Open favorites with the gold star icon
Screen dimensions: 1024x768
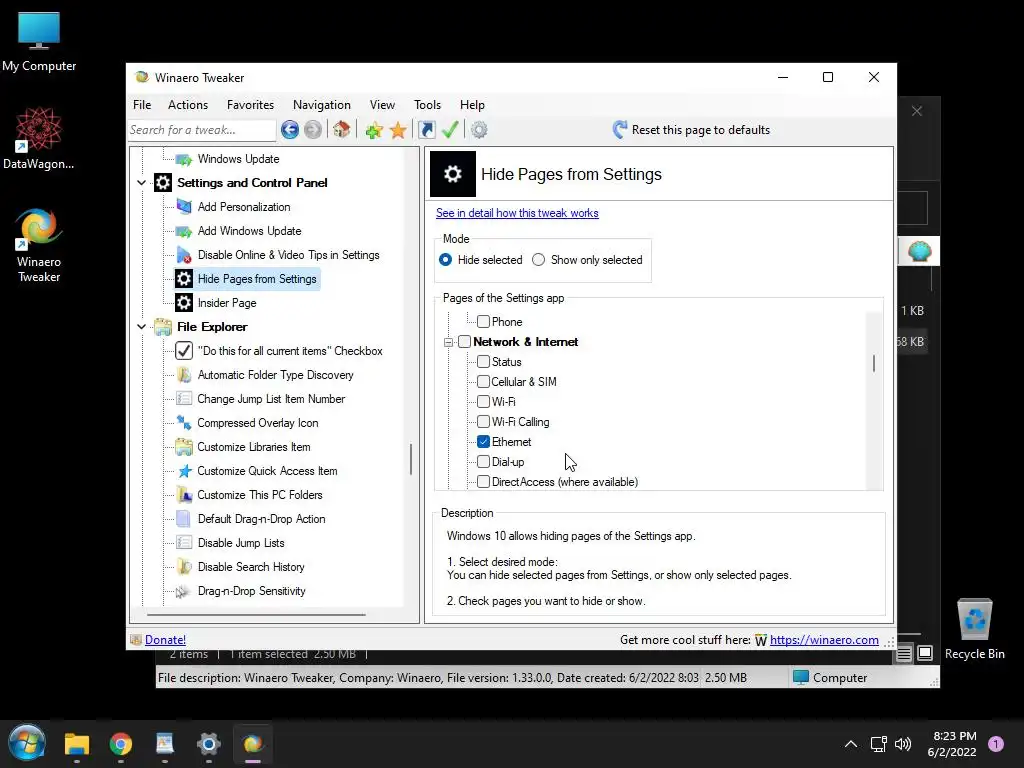point(398,130)
